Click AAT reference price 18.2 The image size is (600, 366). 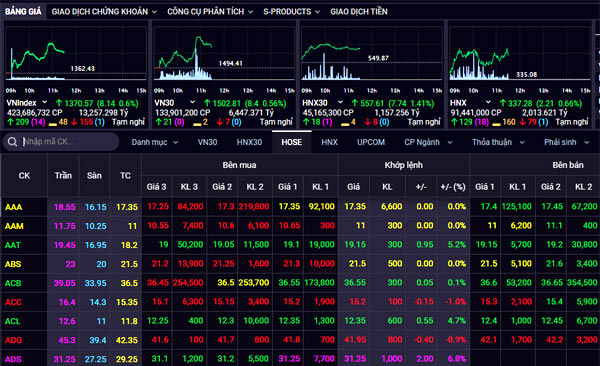coord(129,245)
